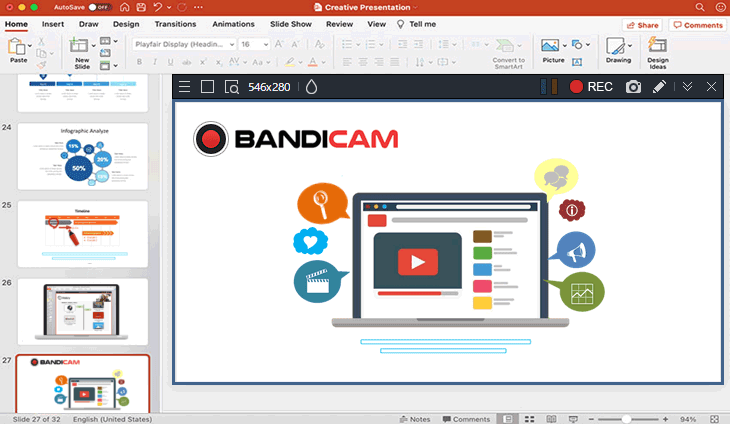Search in presentation magnifier icon
Screen dimensions: 730x424
pos(700,7)
